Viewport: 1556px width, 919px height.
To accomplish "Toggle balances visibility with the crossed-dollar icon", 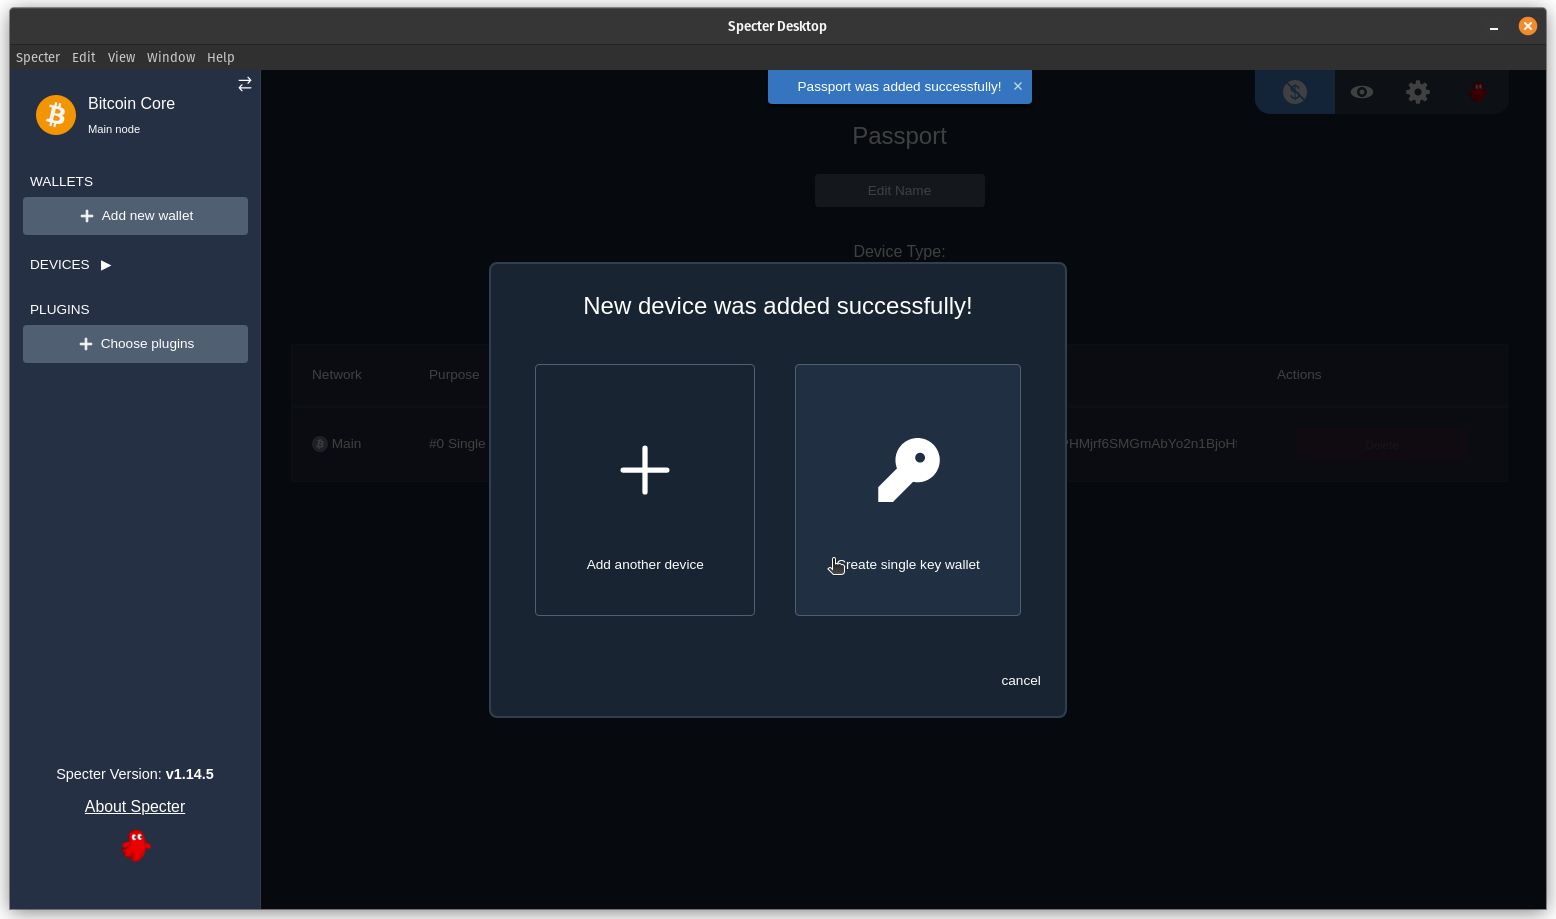I will tap(1294, 91).
